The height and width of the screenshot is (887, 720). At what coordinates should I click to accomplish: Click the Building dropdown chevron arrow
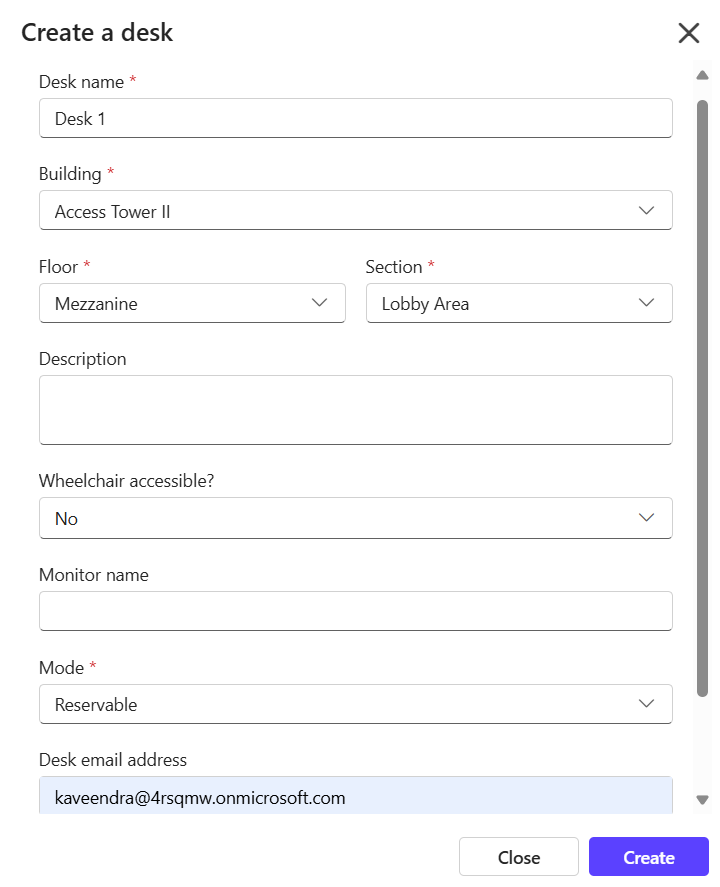pyautogui.click(x=646, y=210)
